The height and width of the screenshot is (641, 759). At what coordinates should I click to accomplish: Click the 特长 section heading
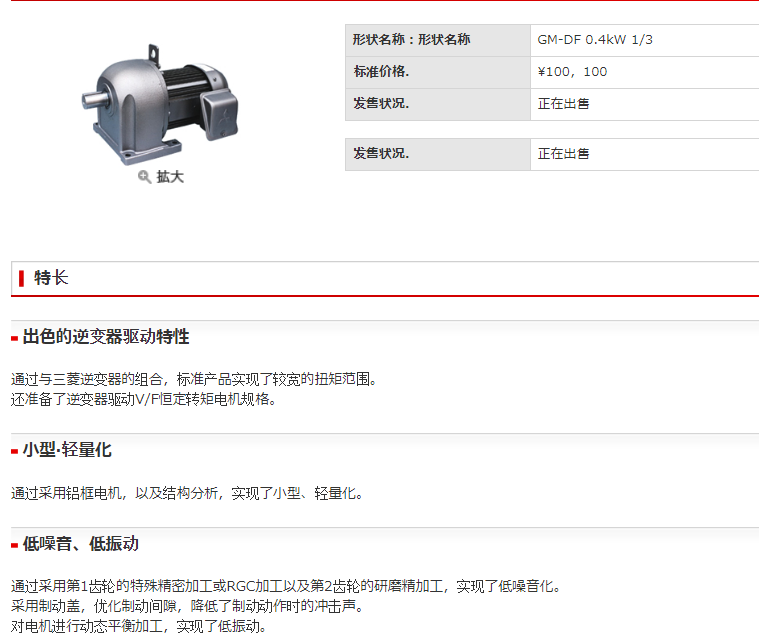tap(51, 278)
